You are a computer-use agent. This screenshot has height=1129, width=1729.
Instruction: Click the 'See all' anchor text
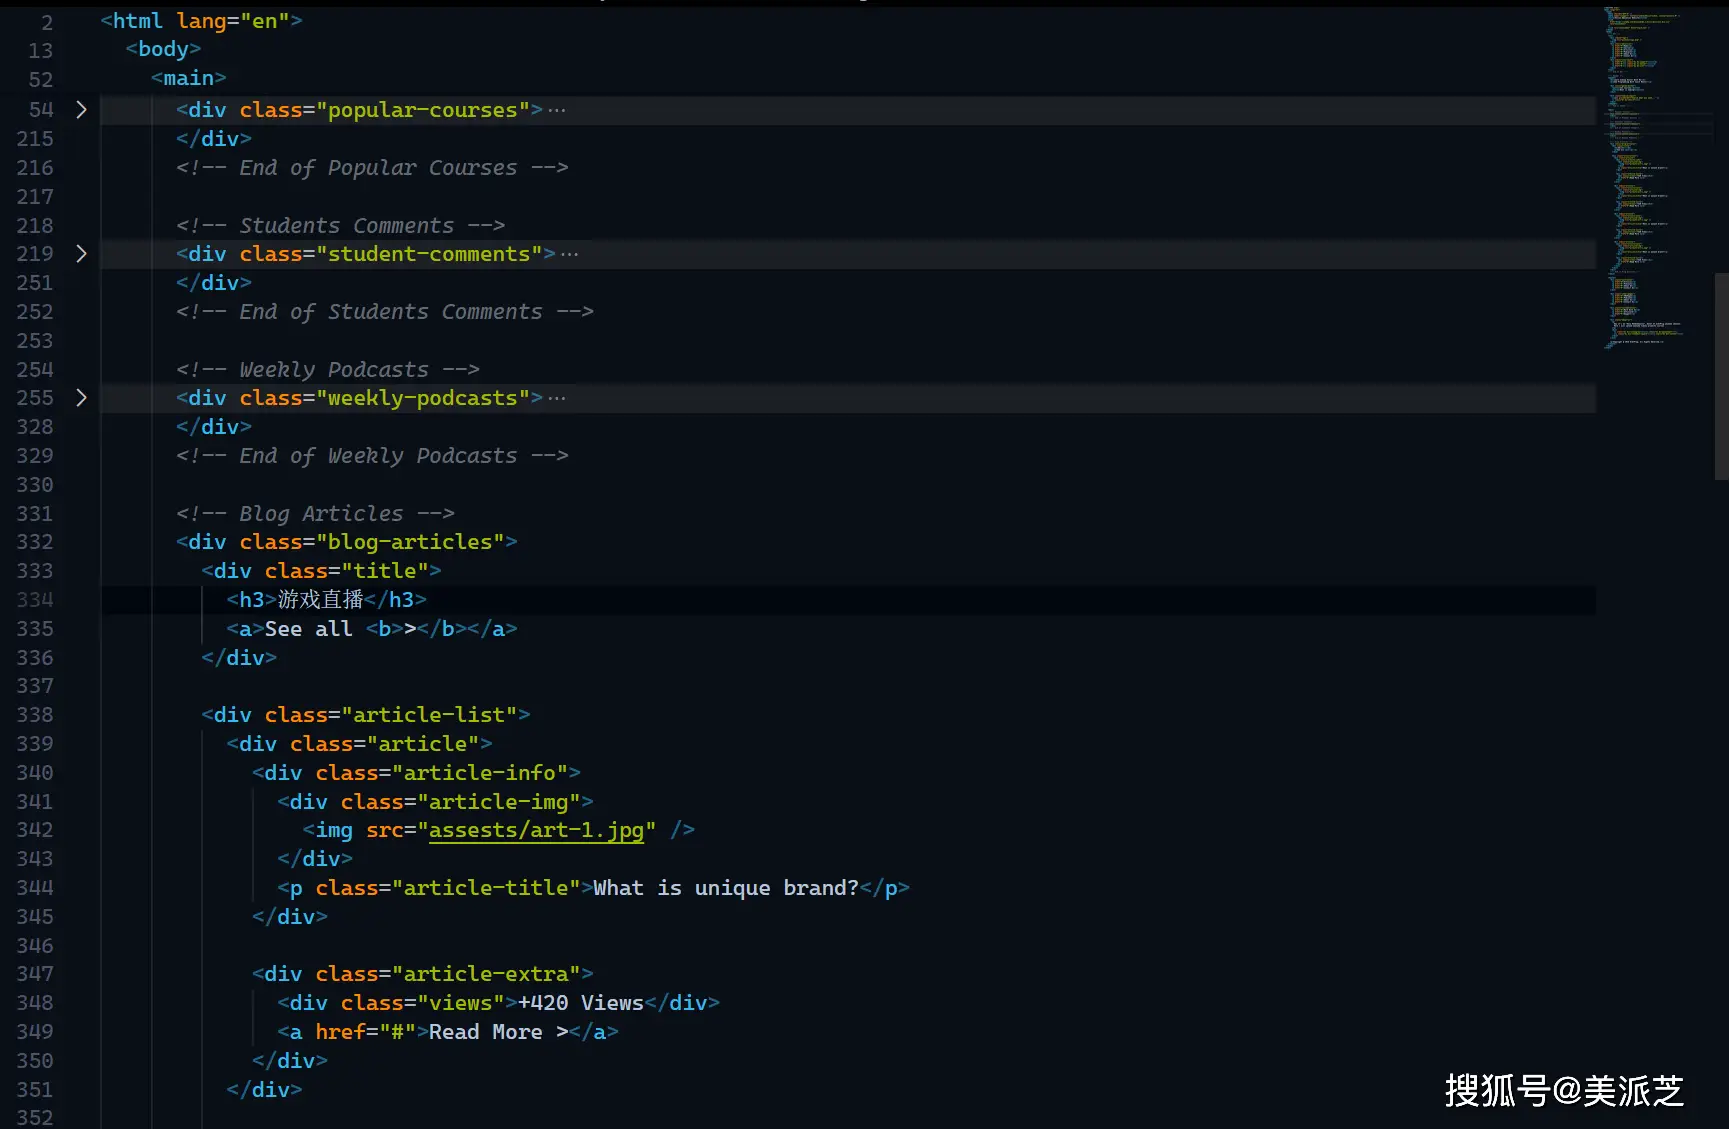tap(308, 629)
